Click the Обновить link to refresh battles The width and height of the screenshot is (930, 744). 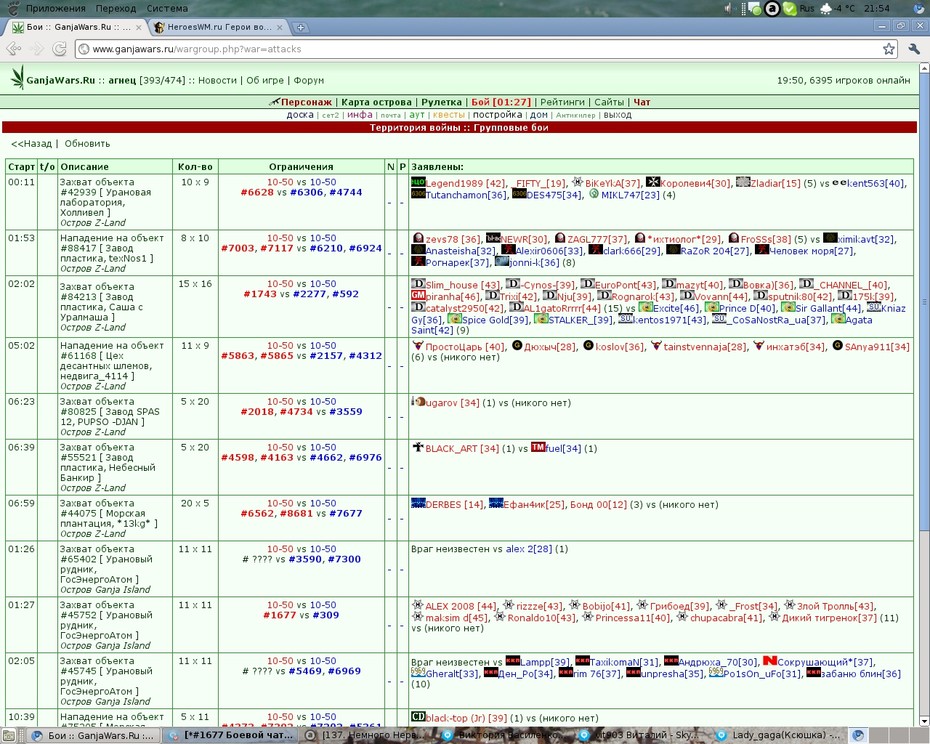[87, 144]
